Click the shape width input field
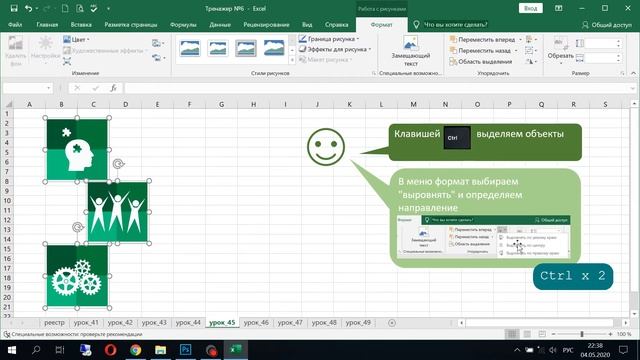640x360 pixels. (602, 59)
